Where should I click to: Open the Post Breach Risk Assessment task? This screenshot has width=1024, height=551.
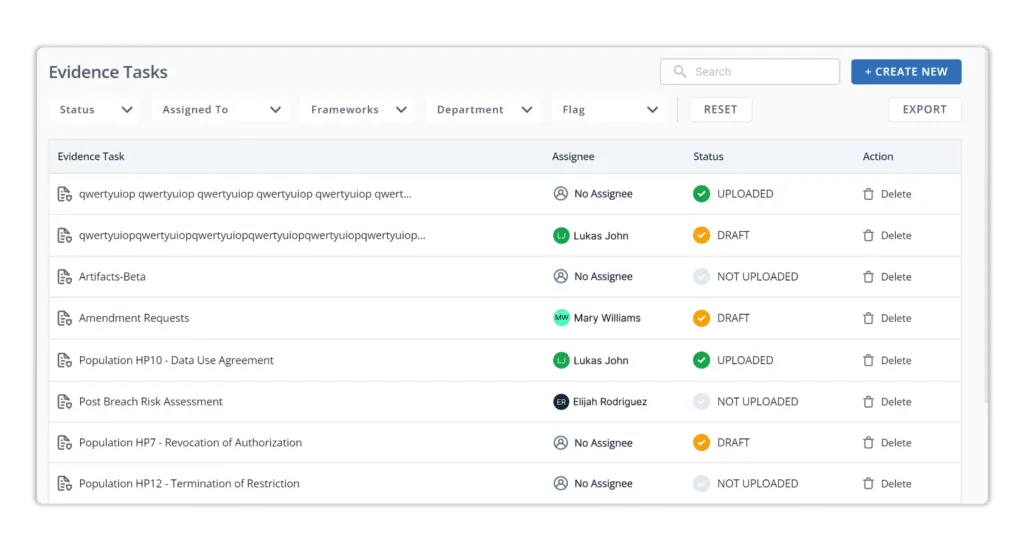click(x=151, y=401)
